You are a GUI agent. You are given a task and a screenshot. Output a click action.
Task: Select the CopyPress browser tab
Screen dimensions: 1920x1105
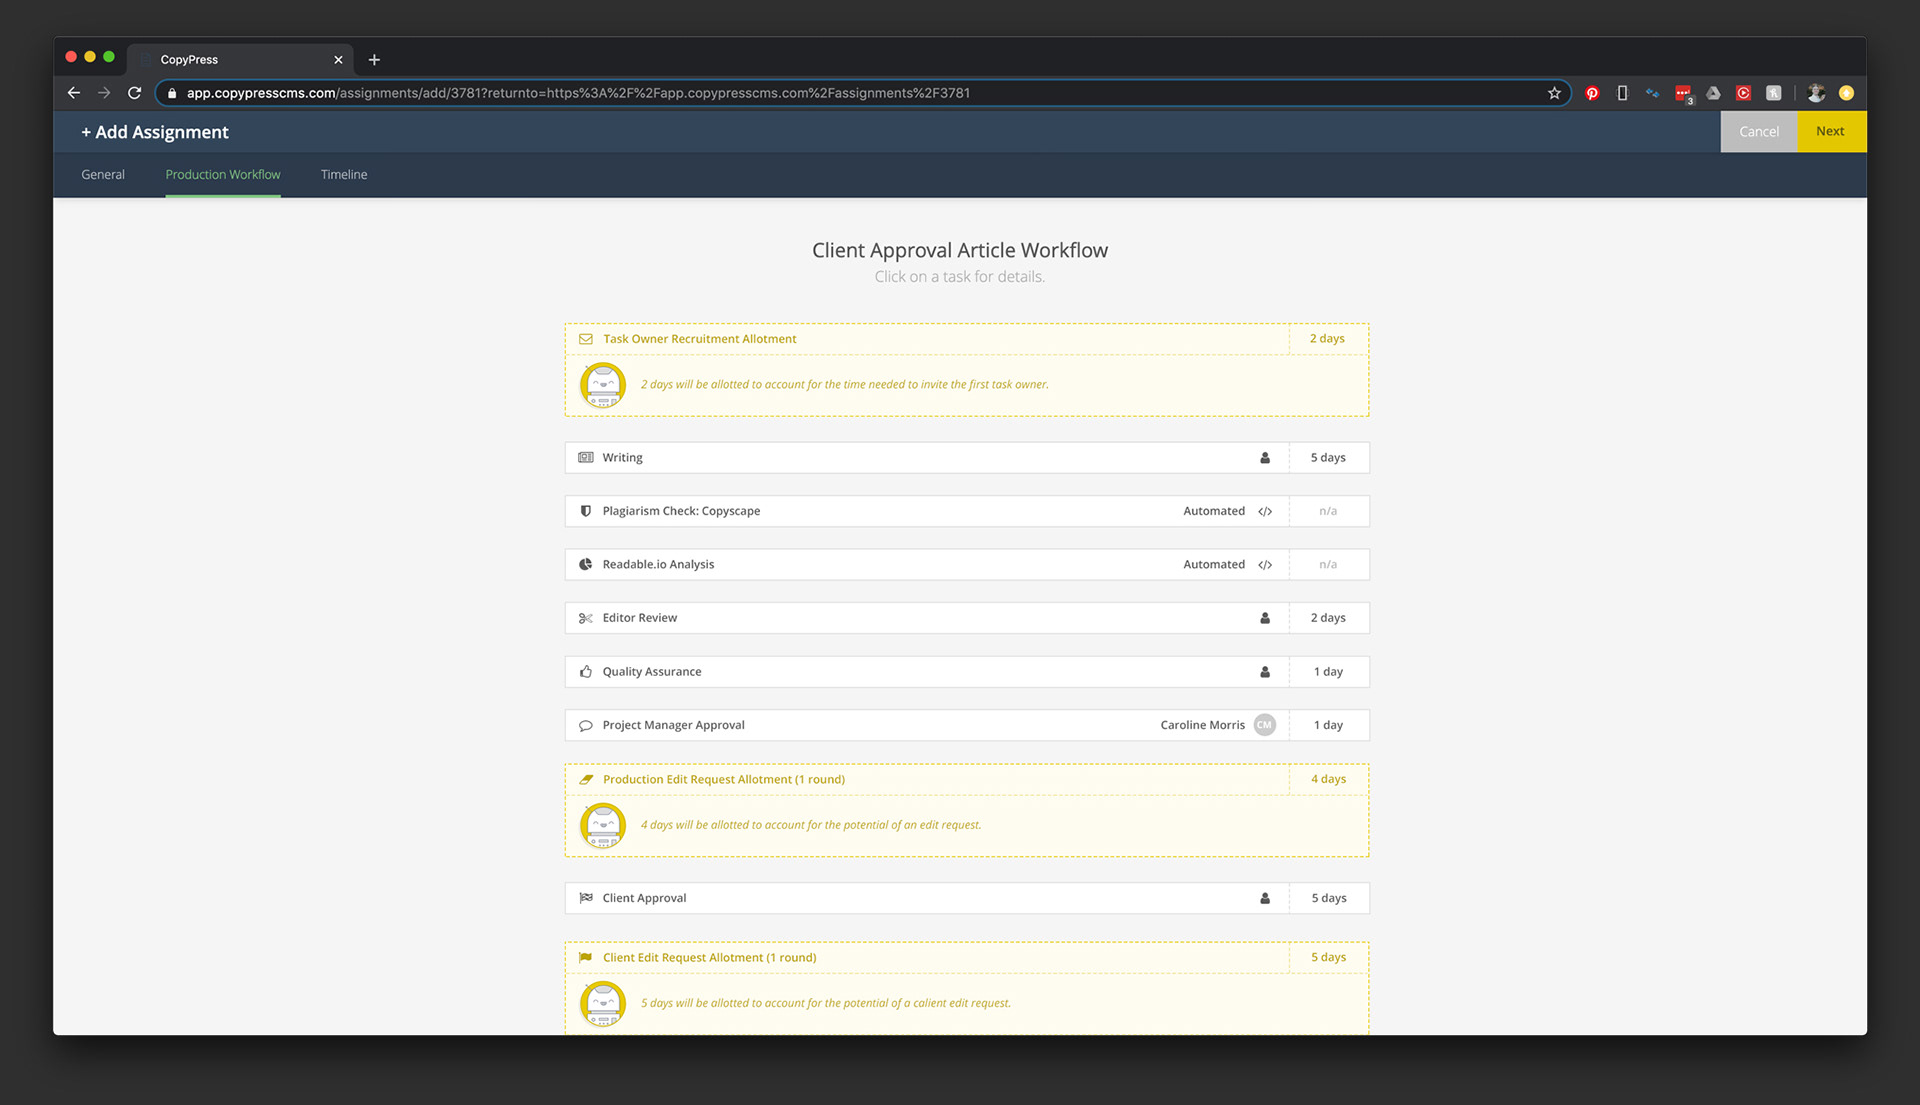pyautogui.click(x=240, y=60)
